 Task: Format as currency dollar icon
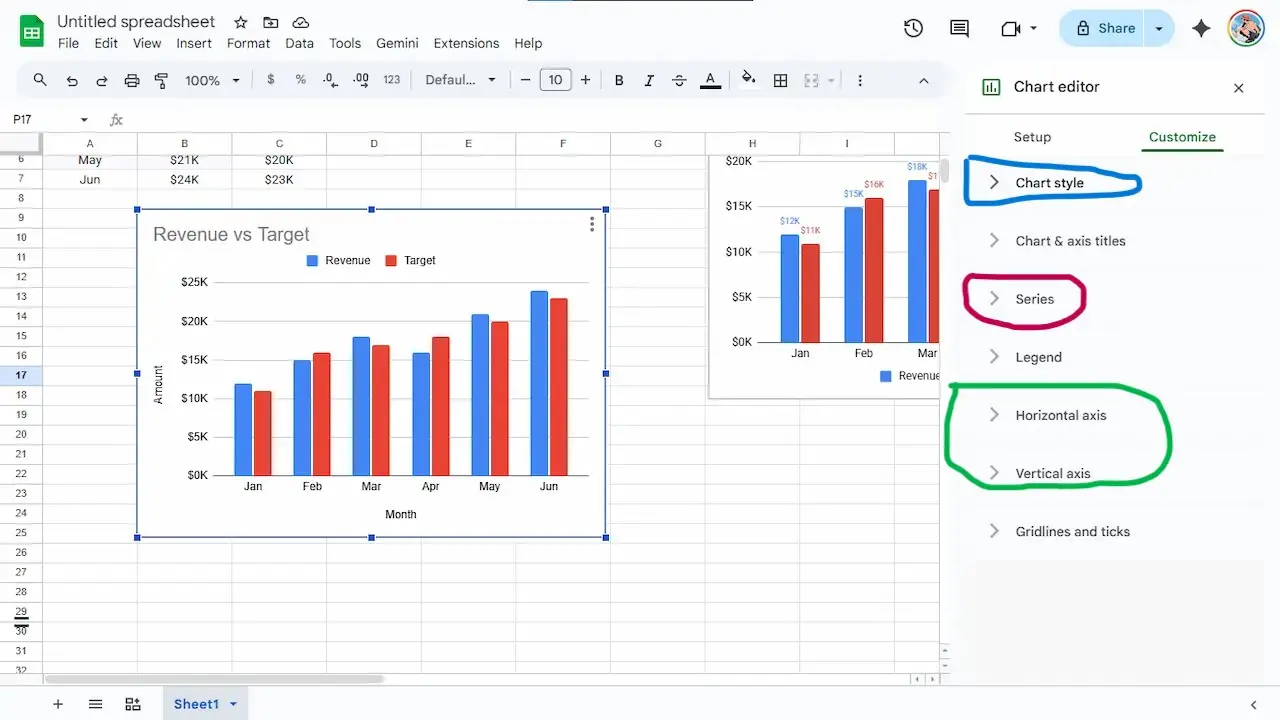tap(270, 80)
